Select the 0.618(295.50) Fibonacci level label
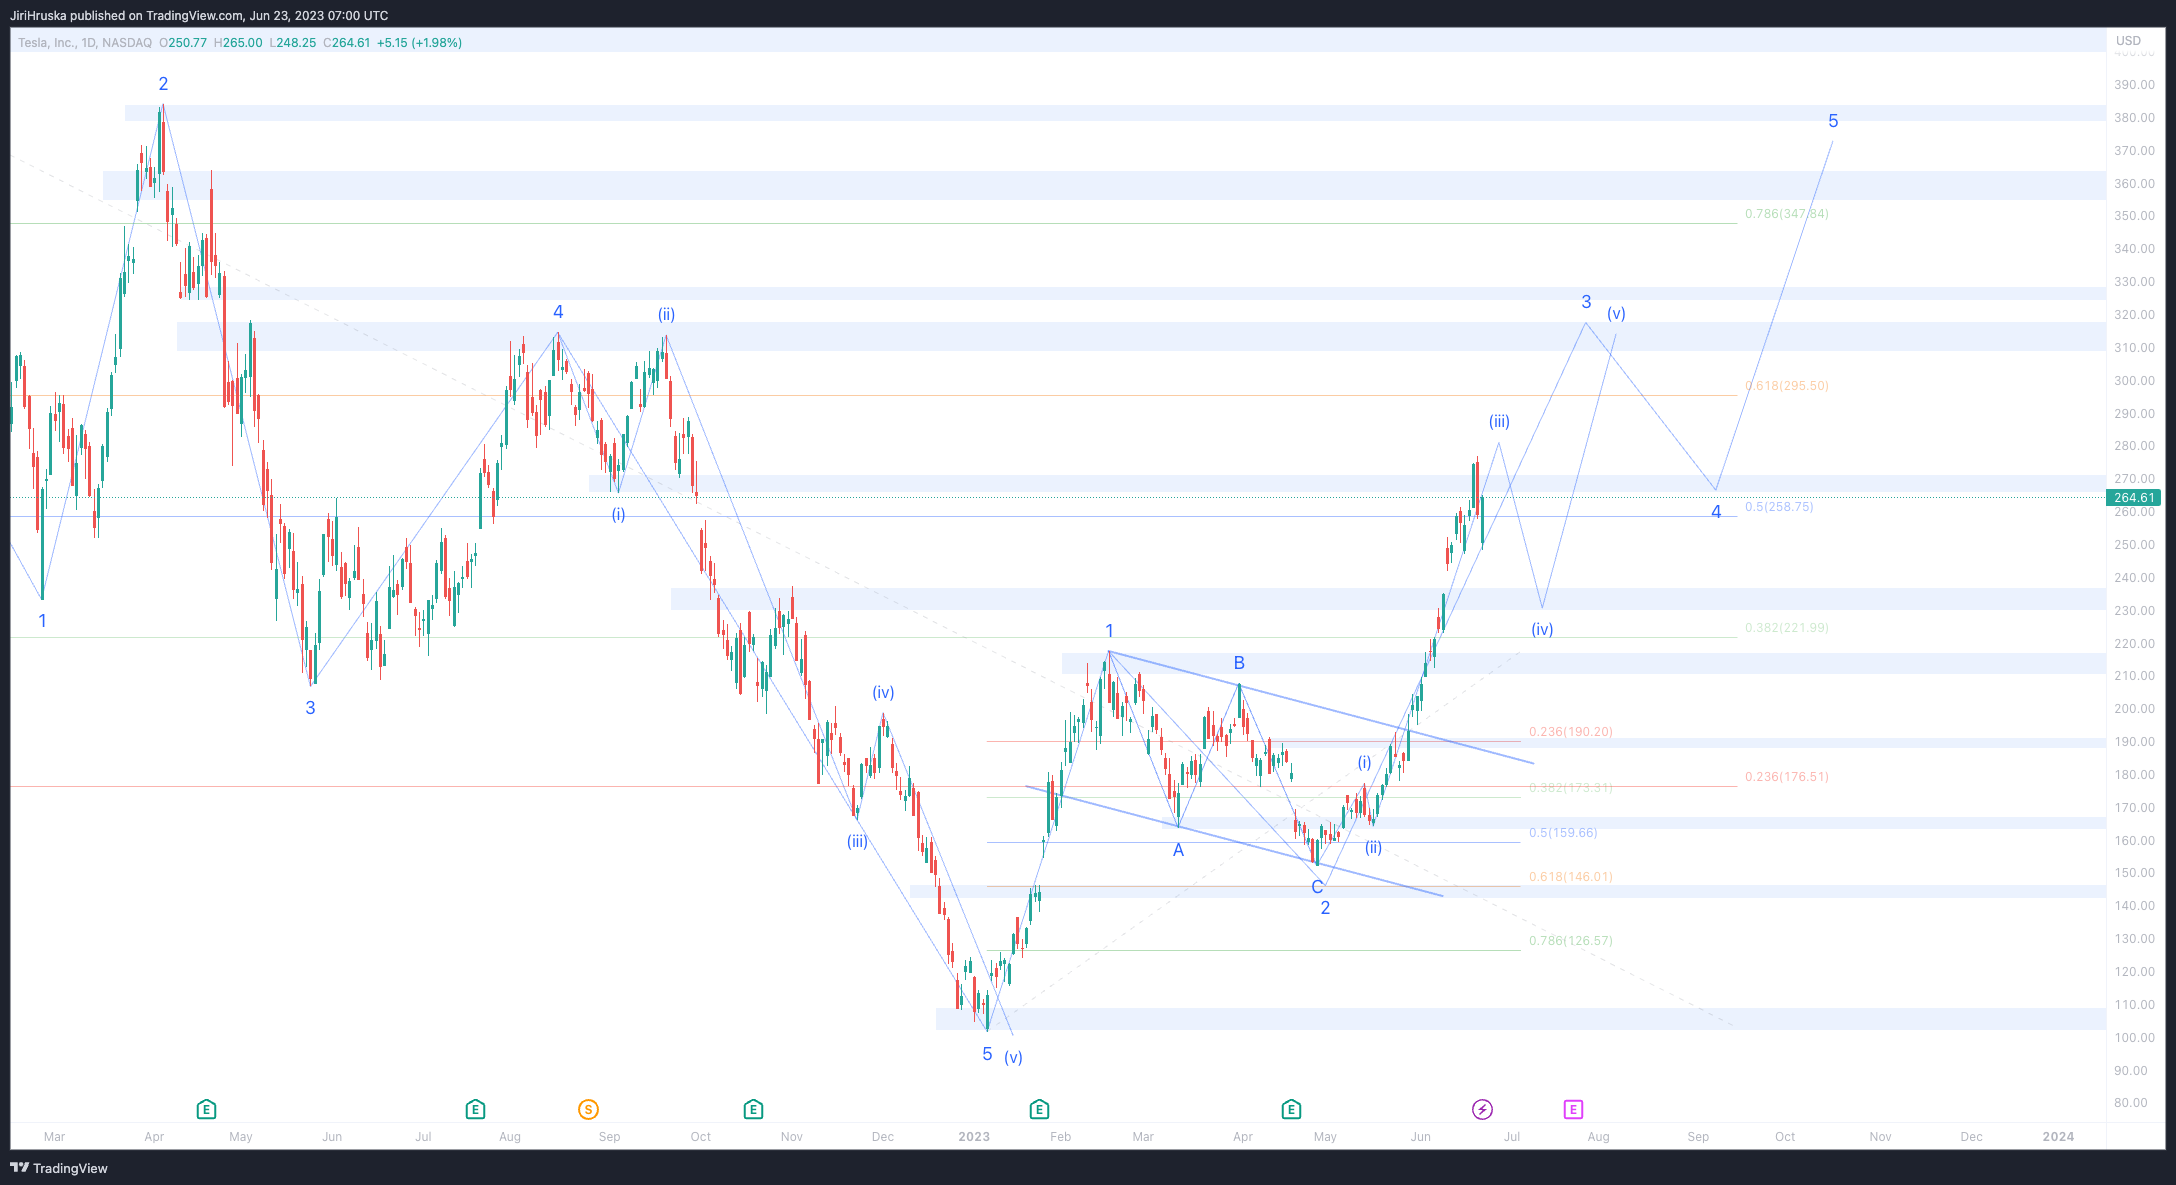2176x1185 pixels. (1786, 386)
